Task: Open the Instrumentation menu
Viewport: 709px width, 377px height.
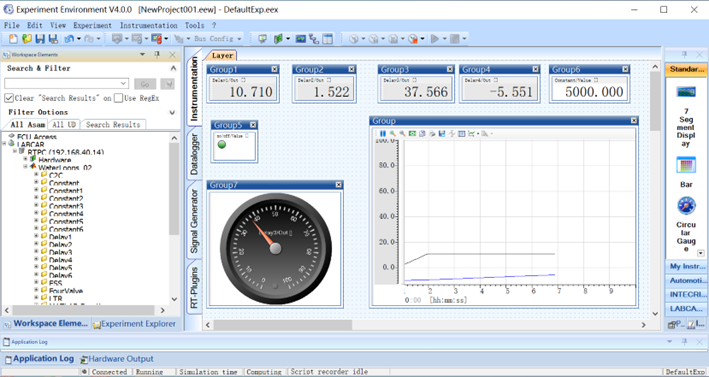Action: click(x=148, y=25)
